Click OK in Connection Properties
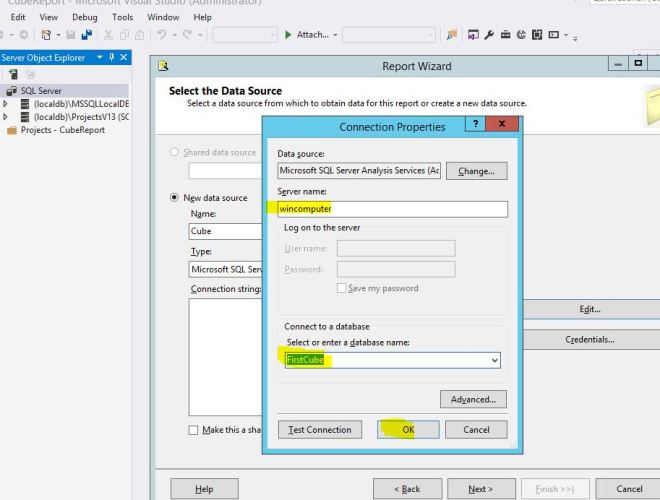Image resolution: width=660 pixels, height=500 pixels. click(x=407, y=429)
